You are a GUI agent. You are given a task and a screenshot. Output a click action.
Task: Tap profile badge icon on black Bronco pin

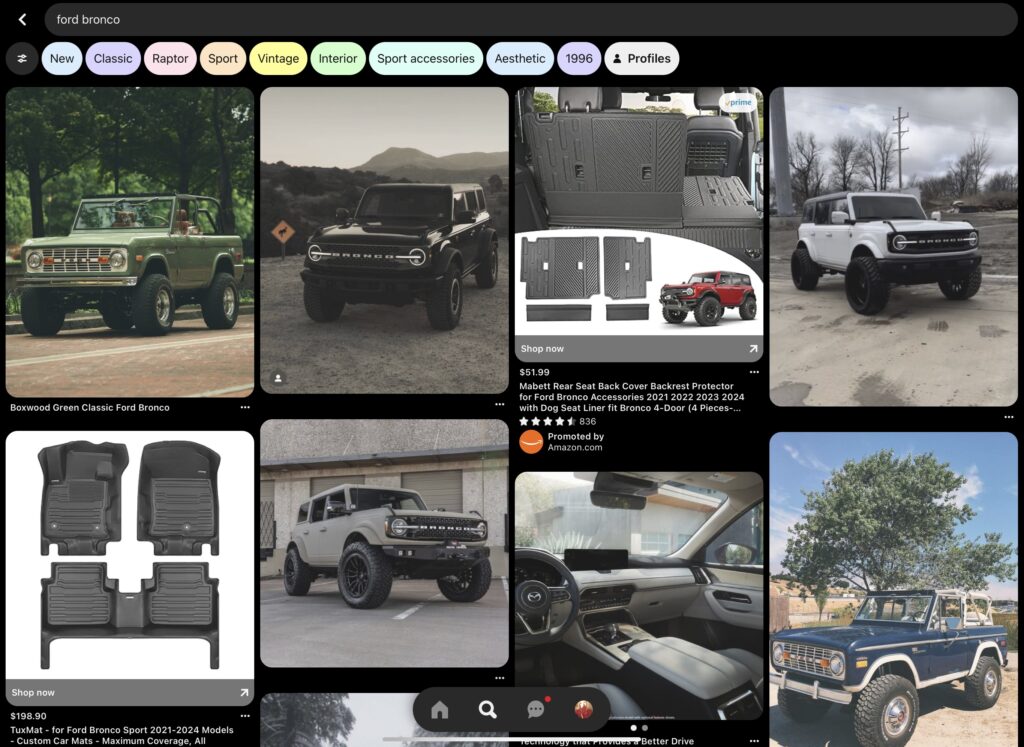pos(278,378)
